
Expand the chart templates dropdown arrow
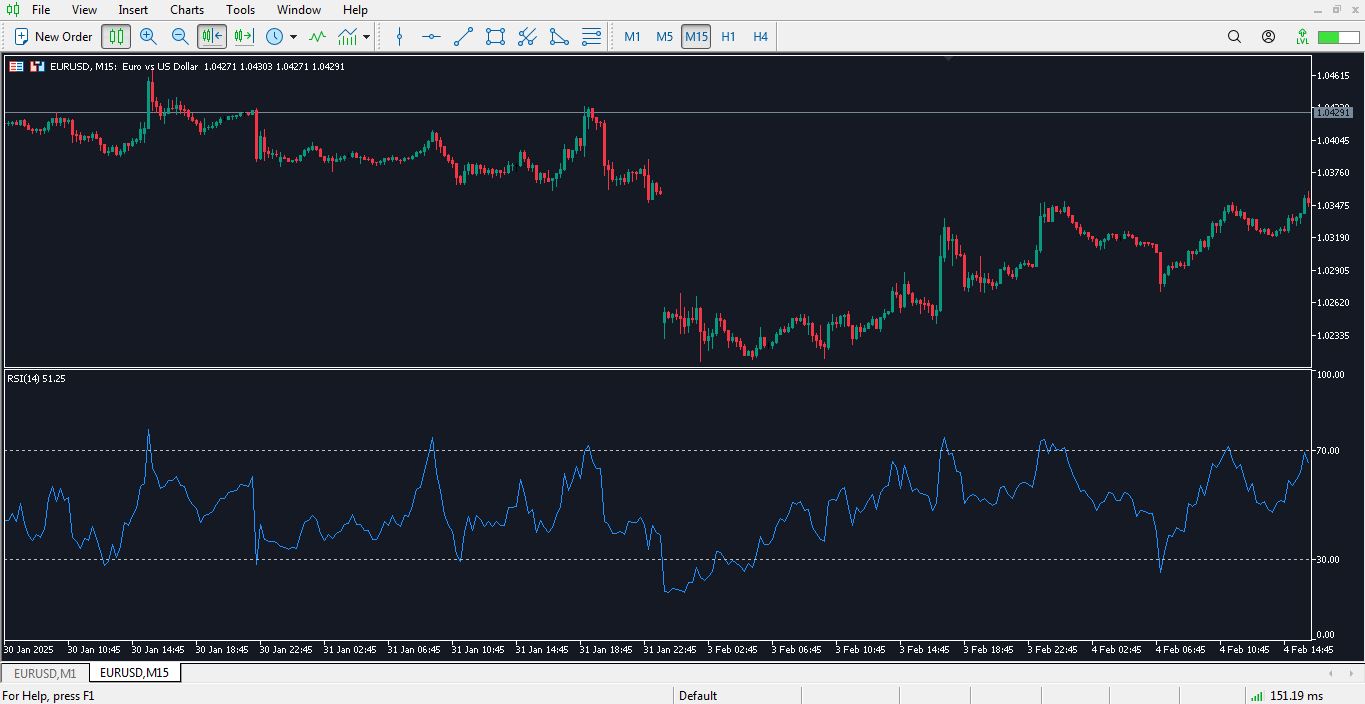pyautogui.click(x=366, y=37)
